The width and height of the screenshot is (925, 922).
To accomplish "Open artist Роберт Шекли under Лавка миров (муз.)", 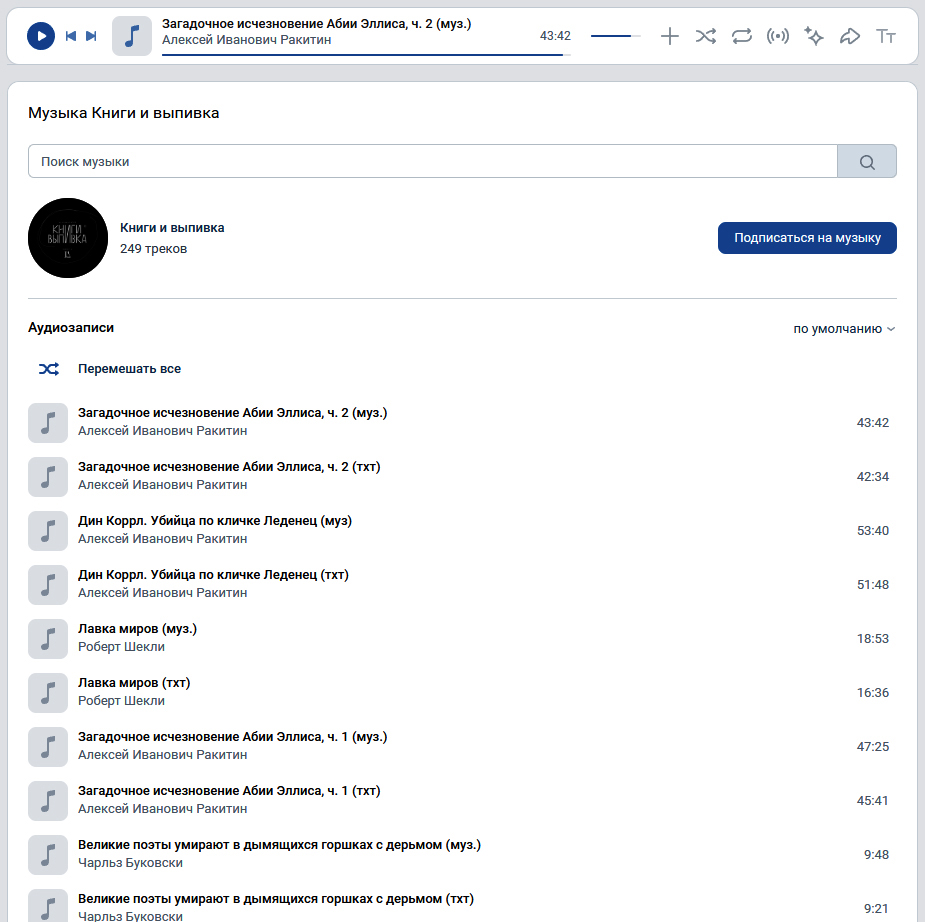I will 122,647.
